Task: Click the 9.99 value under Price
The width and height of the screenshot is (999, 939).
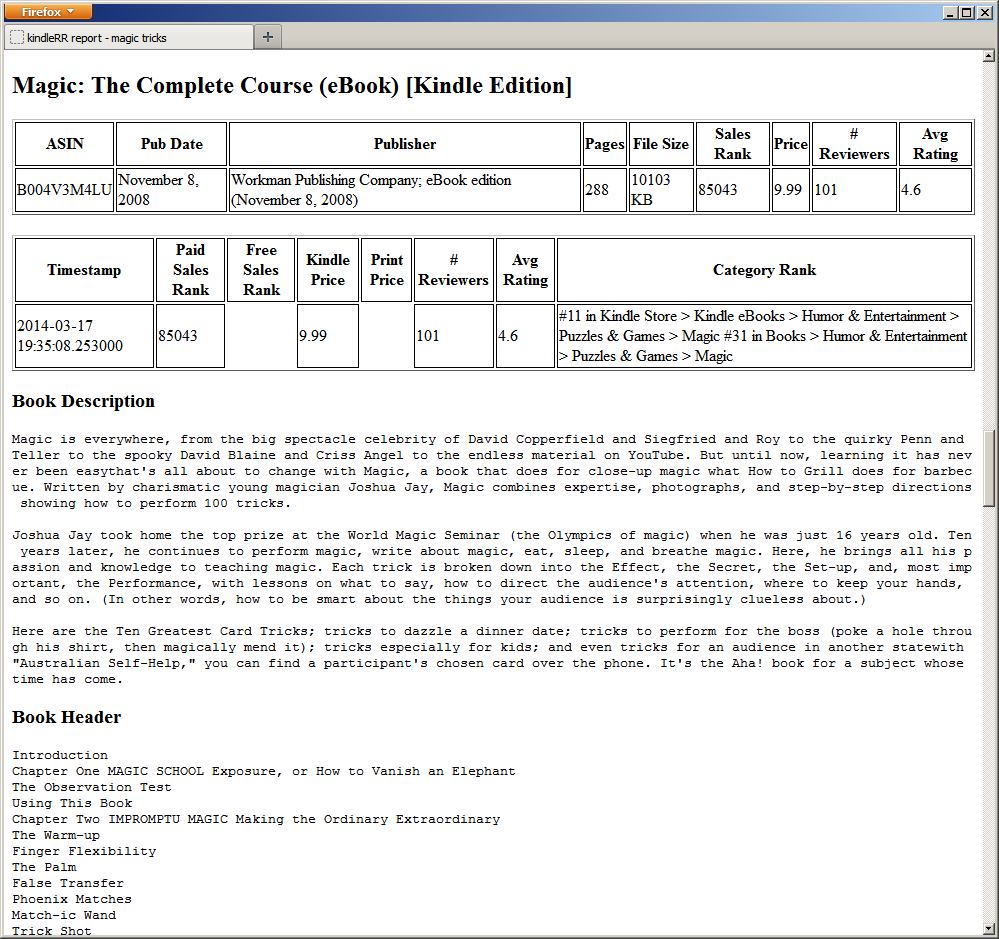Action: [791, 190]
